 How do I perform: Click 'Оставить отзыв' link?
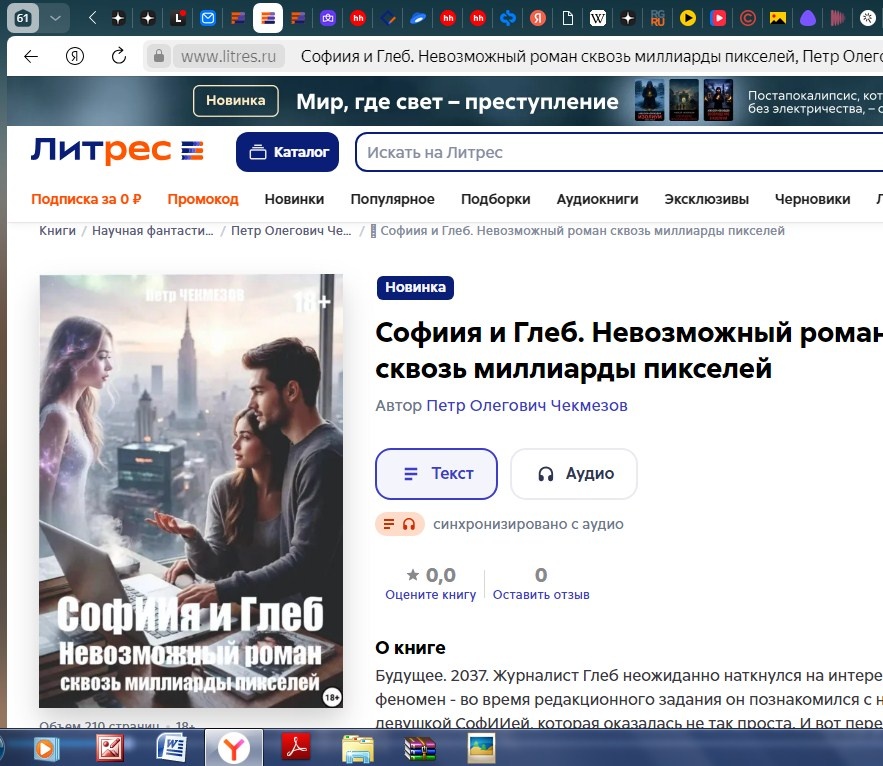click(x=541, y=594)
